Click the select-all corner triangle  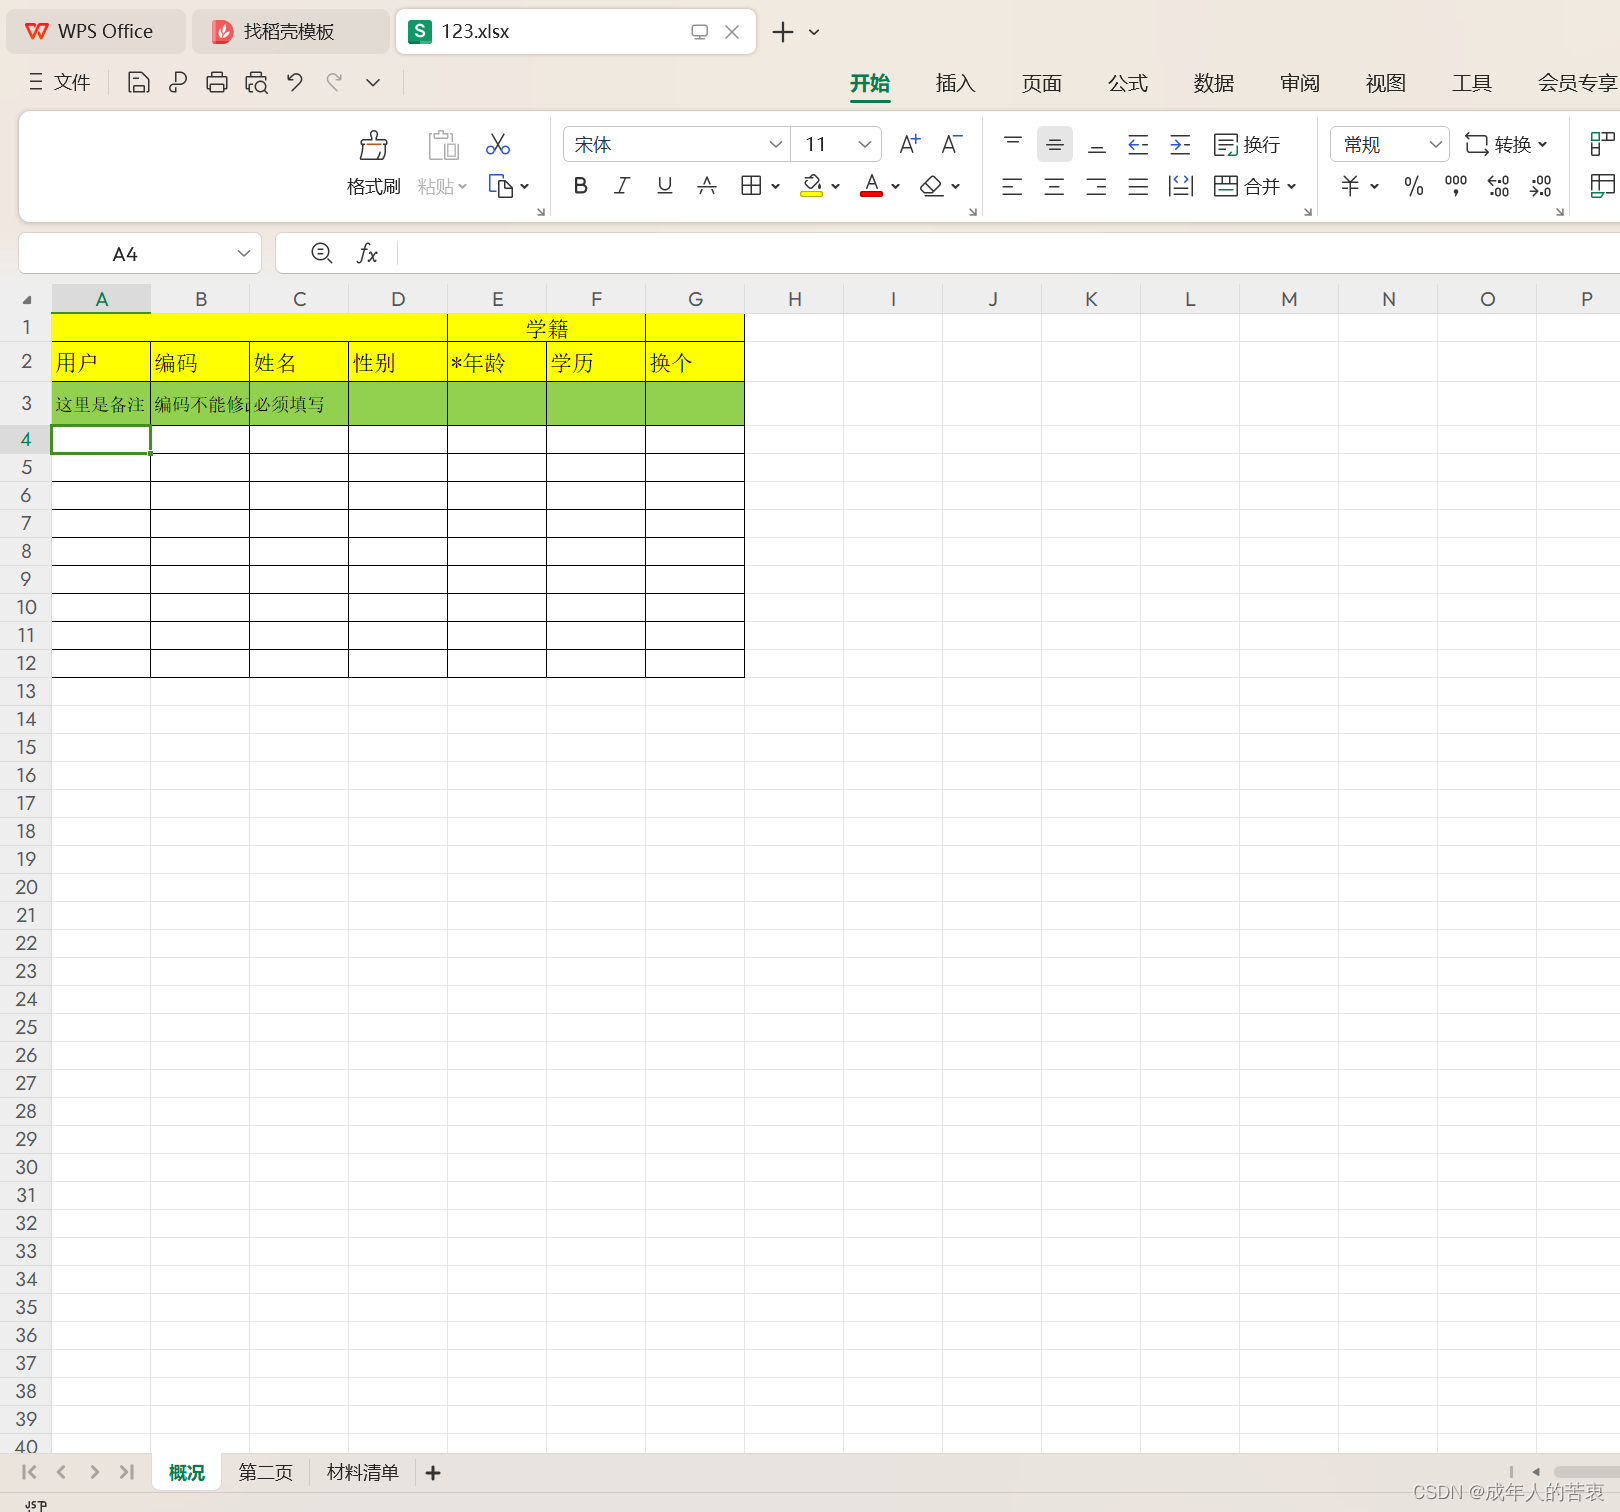(x=26, y=299)
